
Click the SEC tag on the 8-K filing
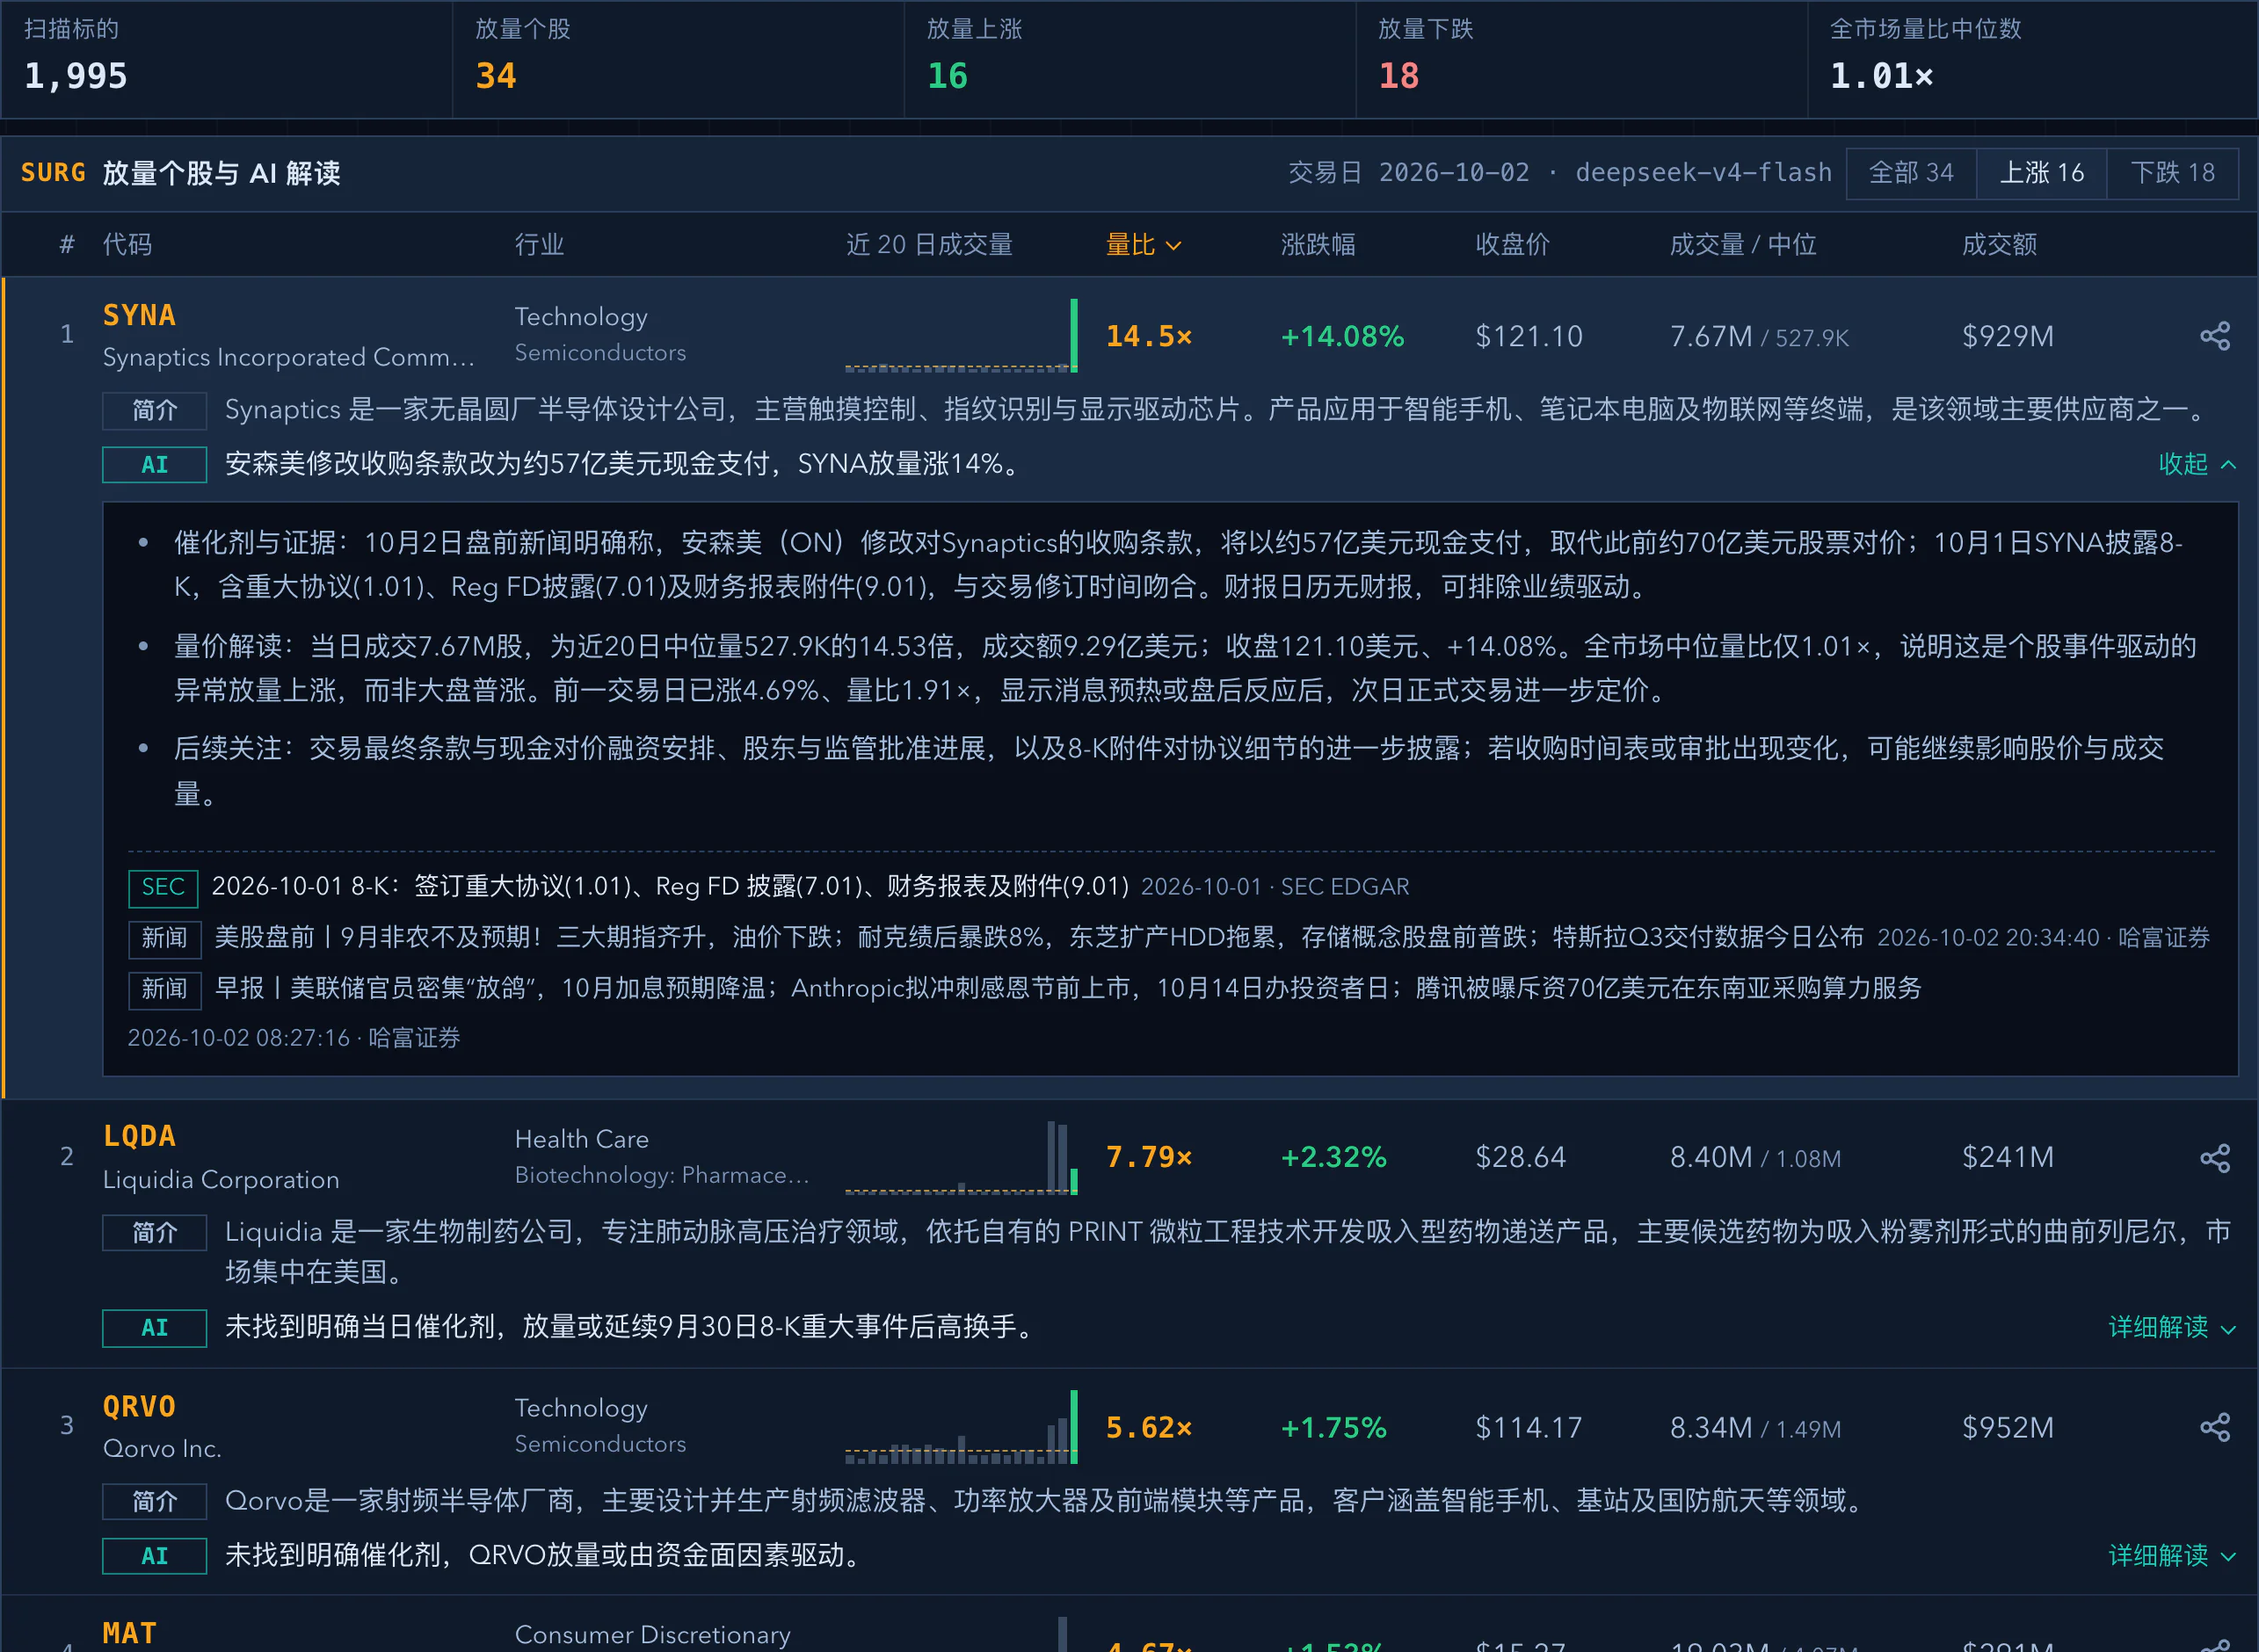click(x=163, y=887)
